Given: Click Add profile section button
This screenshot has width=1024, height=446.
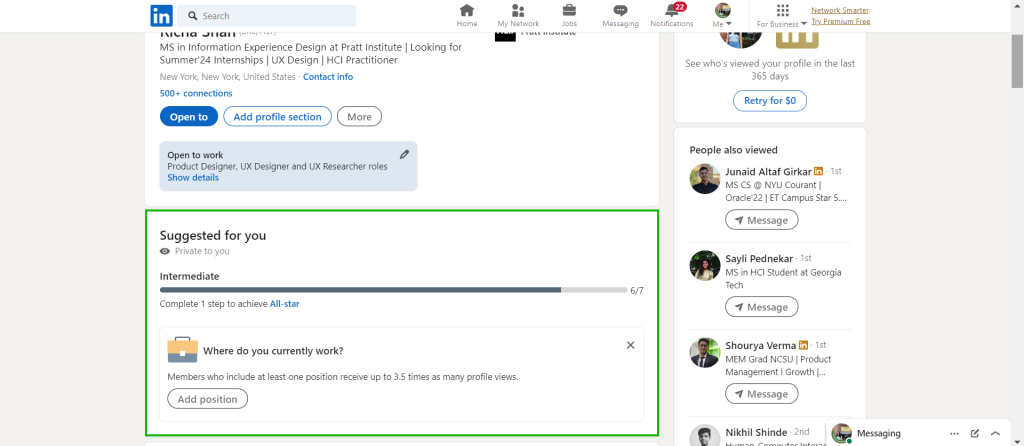Looking at the screenshot, I should tap(278, 117).
